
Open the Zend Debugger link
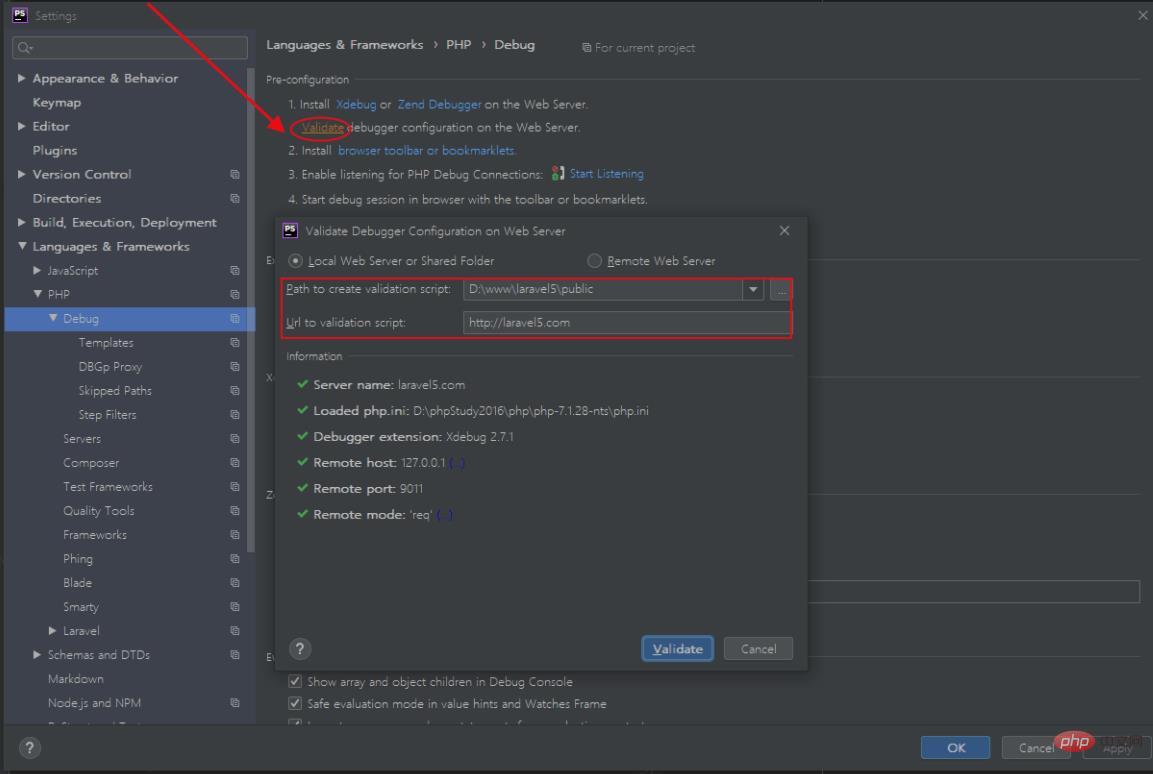(x=439, y=104)
